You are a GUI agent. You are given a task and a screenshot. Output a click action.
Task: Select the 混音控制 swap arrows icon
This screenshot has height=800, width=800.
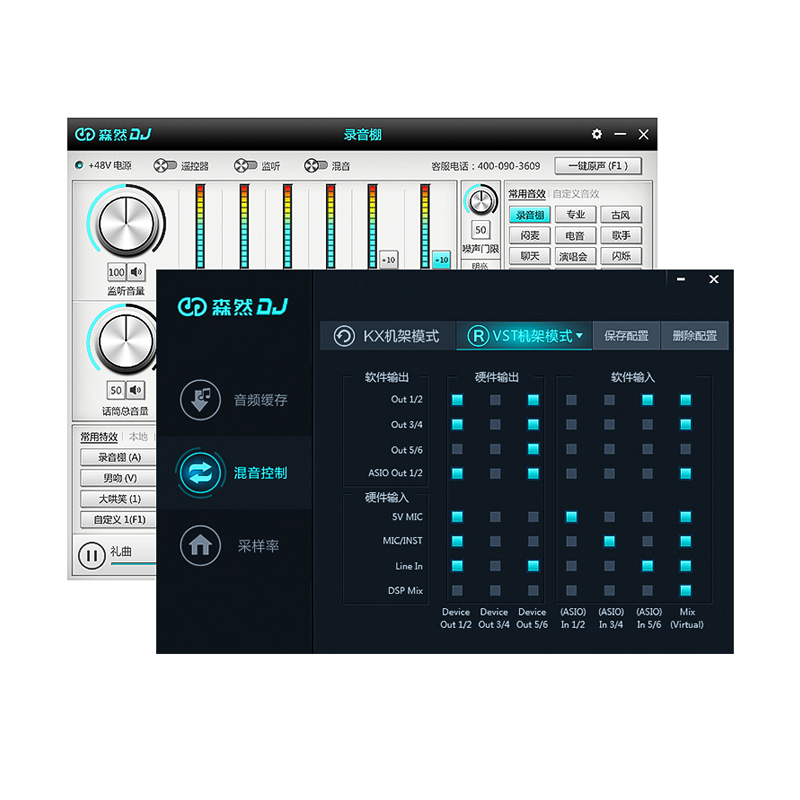(200, 473)
